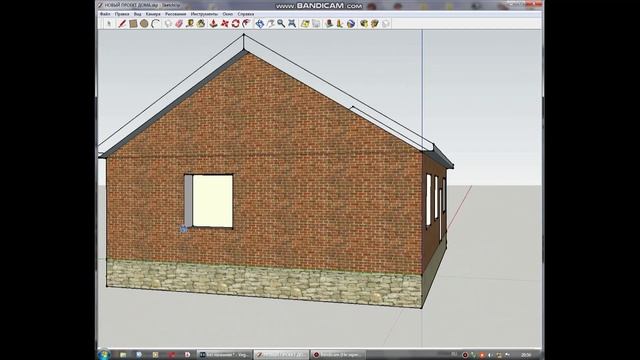This screenshot has width=640, height=360.
Task: Activate the Circle tool
Action: [144, 24]
